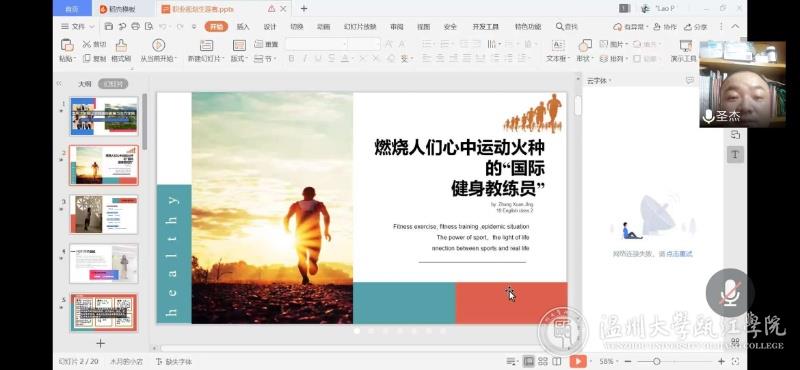Click the Underline formatting button

pyautogui.click(x=318, y=59)
